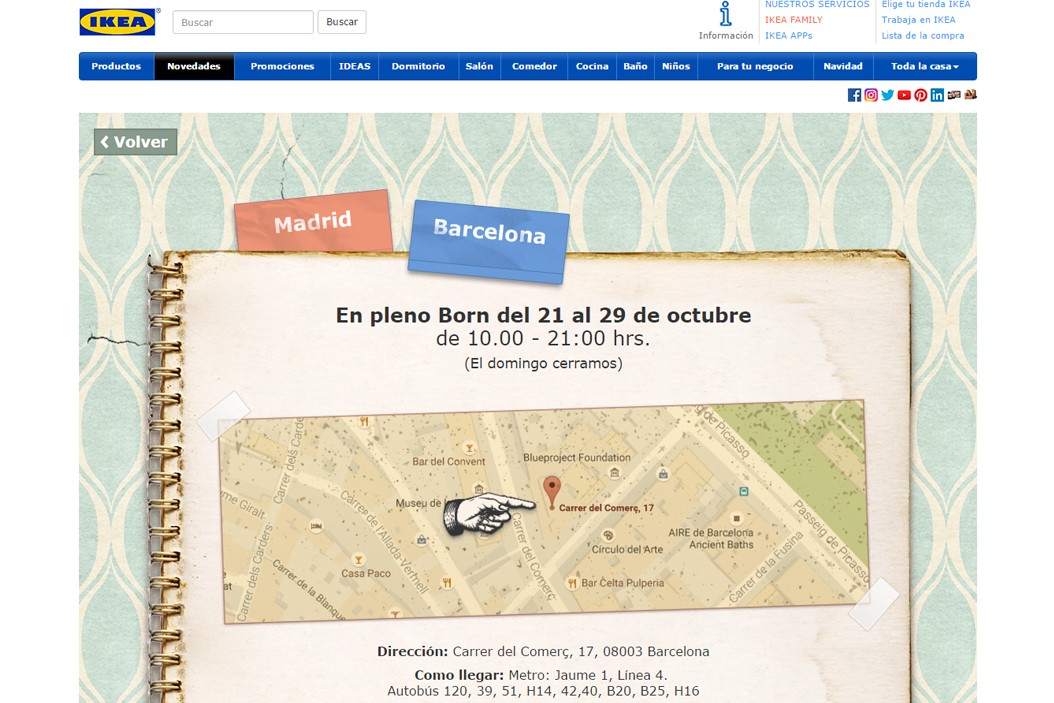
Task: Click Carrer del Comerç, 17 map label
Action: click(606, 508)
